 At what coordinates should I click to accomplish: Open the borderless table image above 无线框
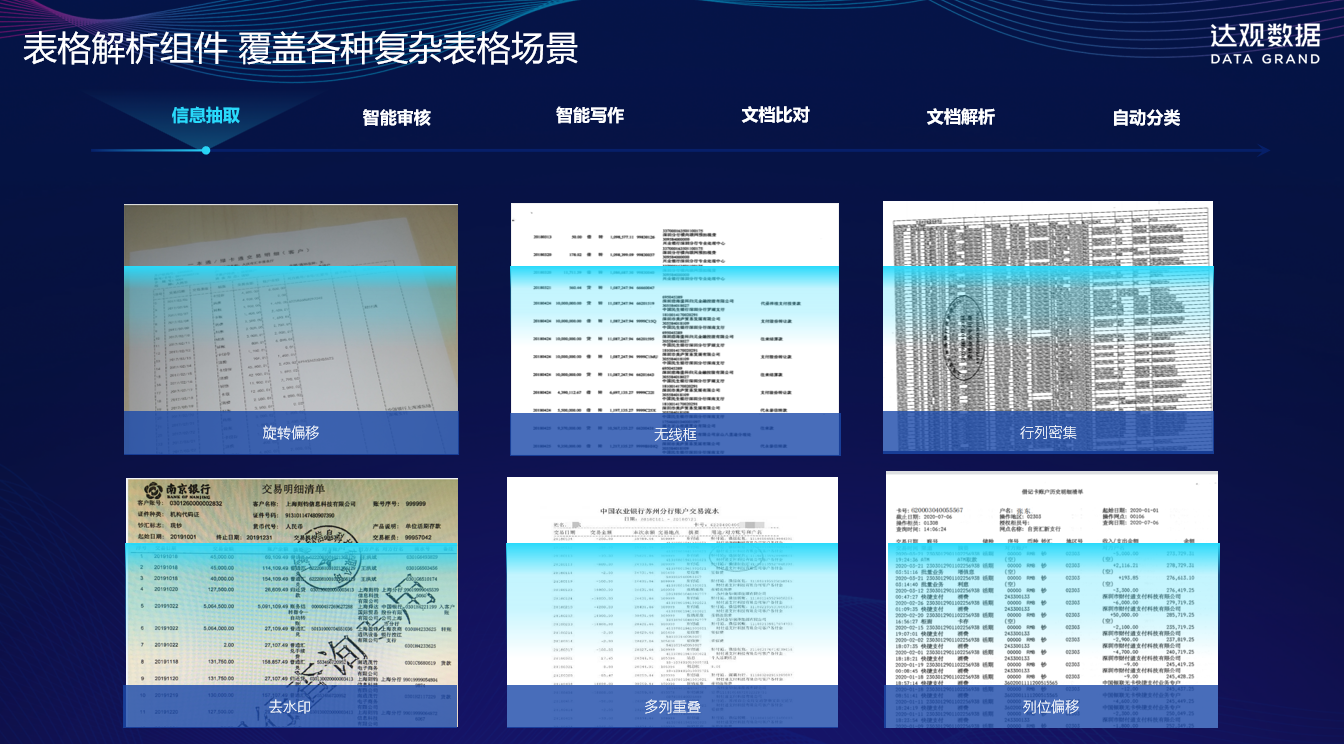tap(675, 310)
